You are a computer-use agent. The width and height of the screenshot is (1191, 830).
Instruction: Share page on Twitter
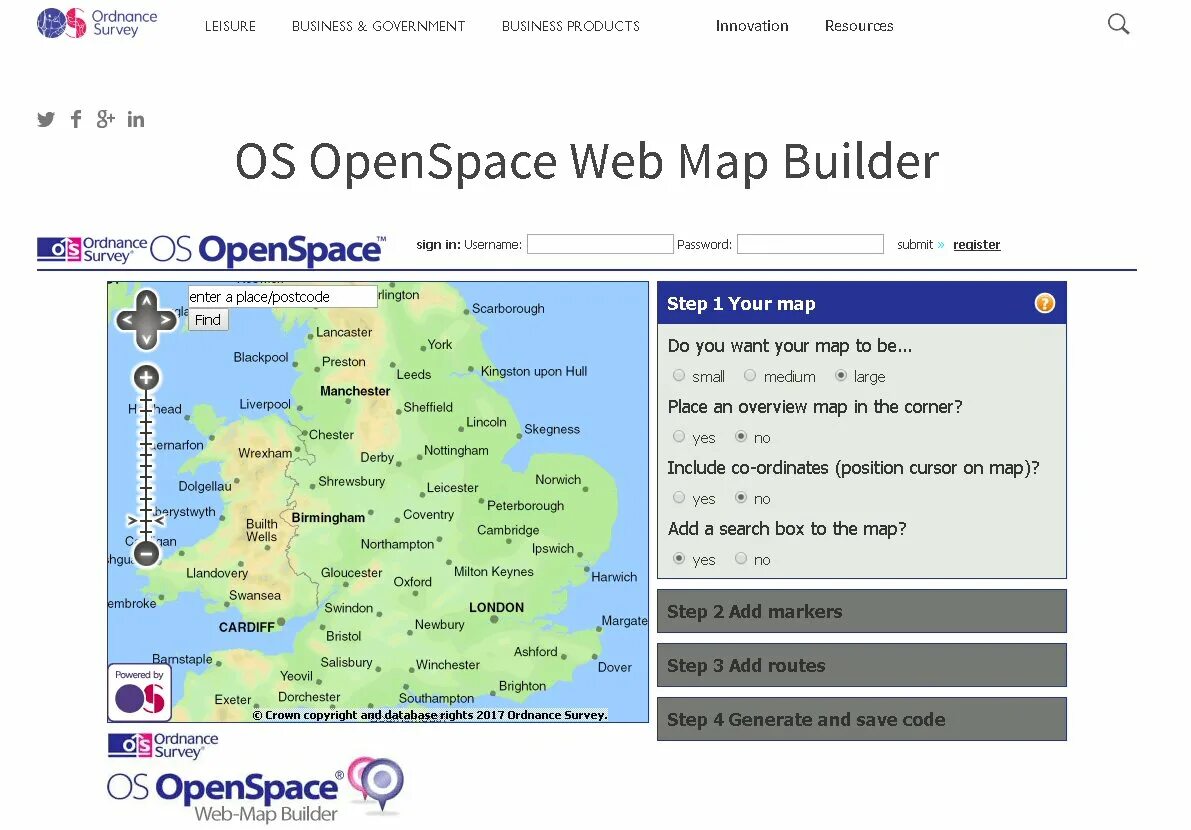(46, 119)
